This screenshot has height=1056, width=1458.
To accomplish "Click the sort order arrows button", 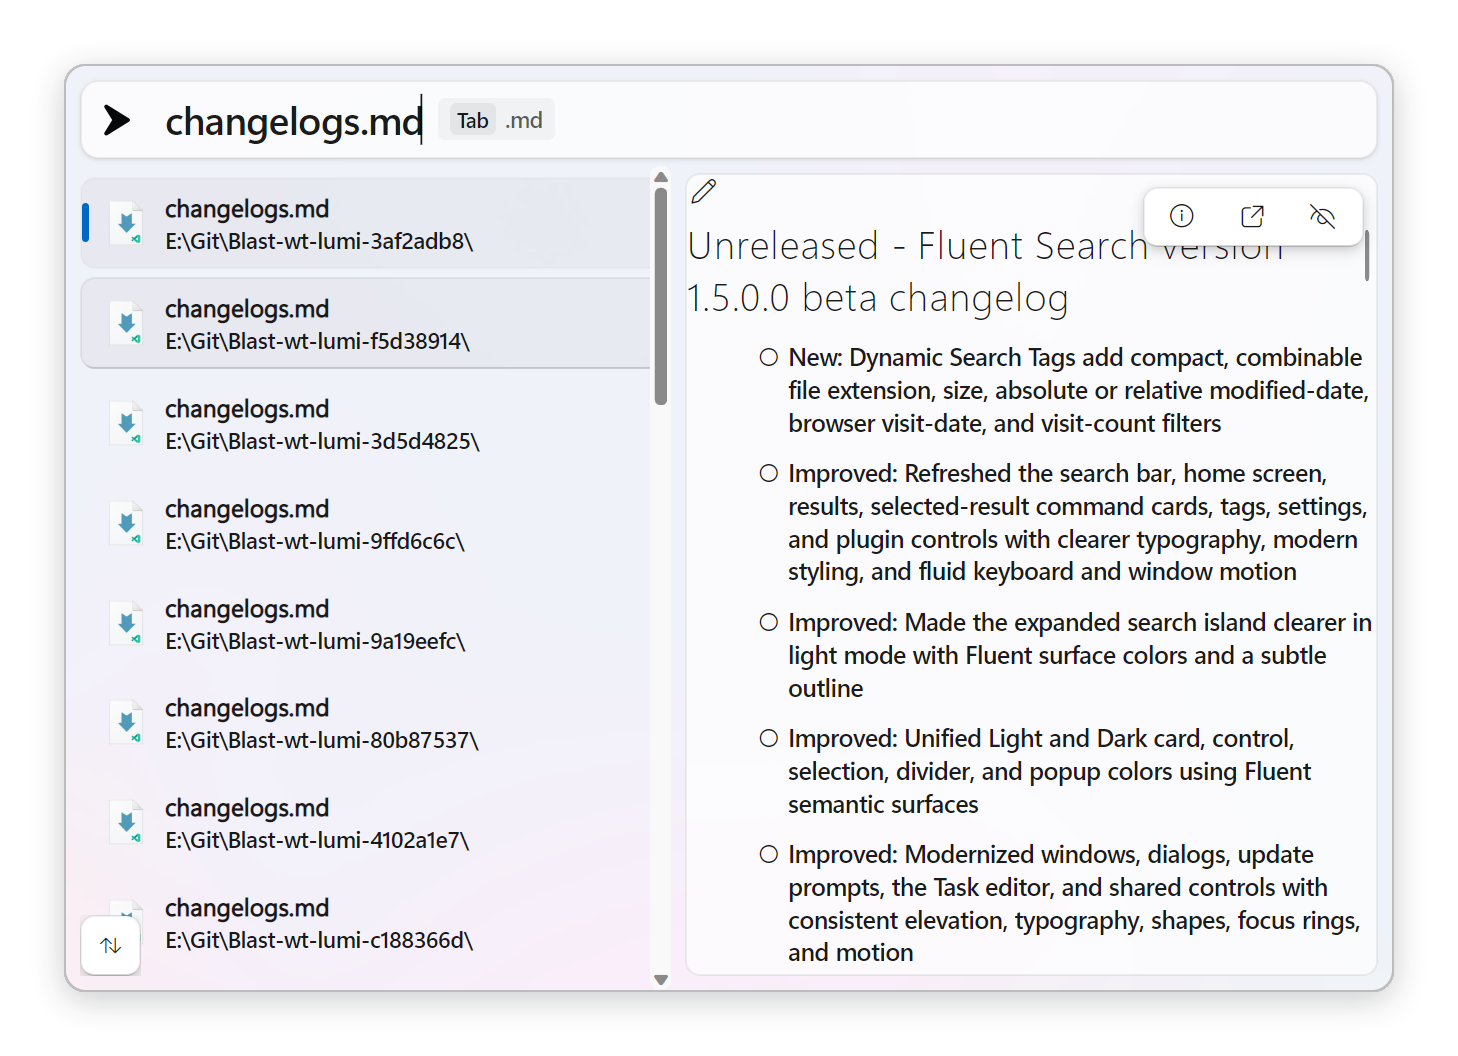I will (x=111, y=945).
